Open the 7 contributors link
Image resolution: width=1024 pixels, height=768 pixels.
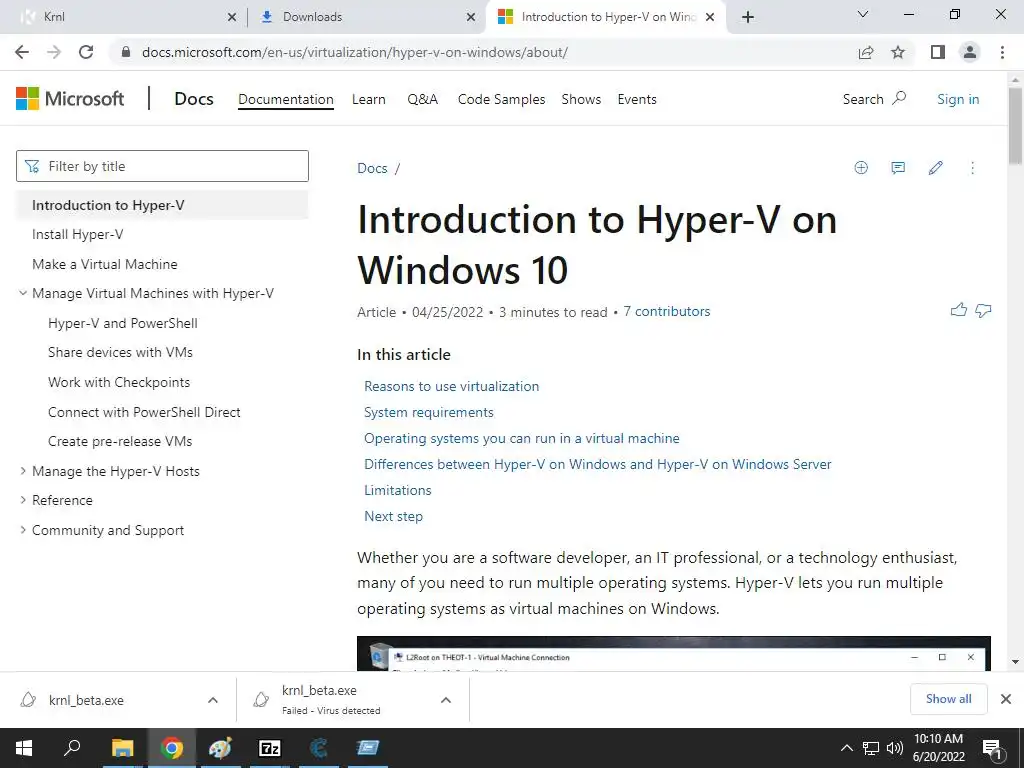pyautogui.click(x=666, y=312)
